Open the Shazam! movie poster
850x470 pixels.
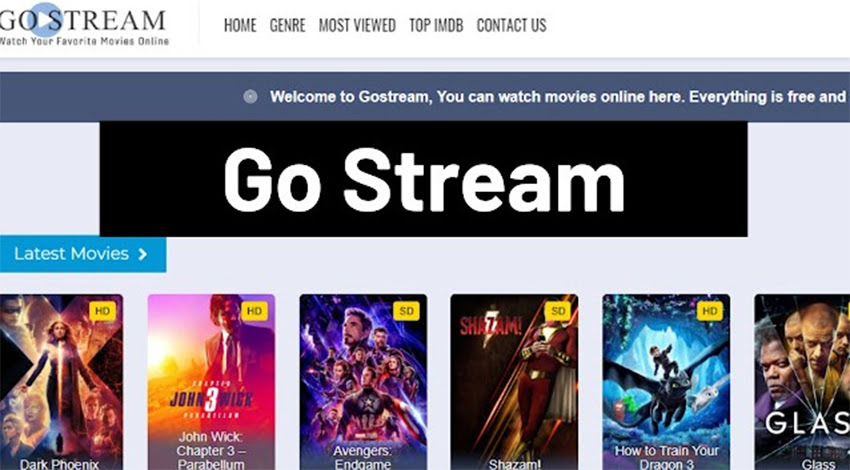click(514, 382)
